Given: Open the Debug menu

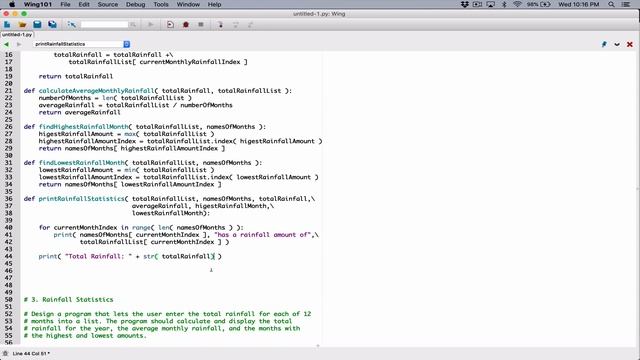Looking at the screenshot, I should (x=136, y=4).
